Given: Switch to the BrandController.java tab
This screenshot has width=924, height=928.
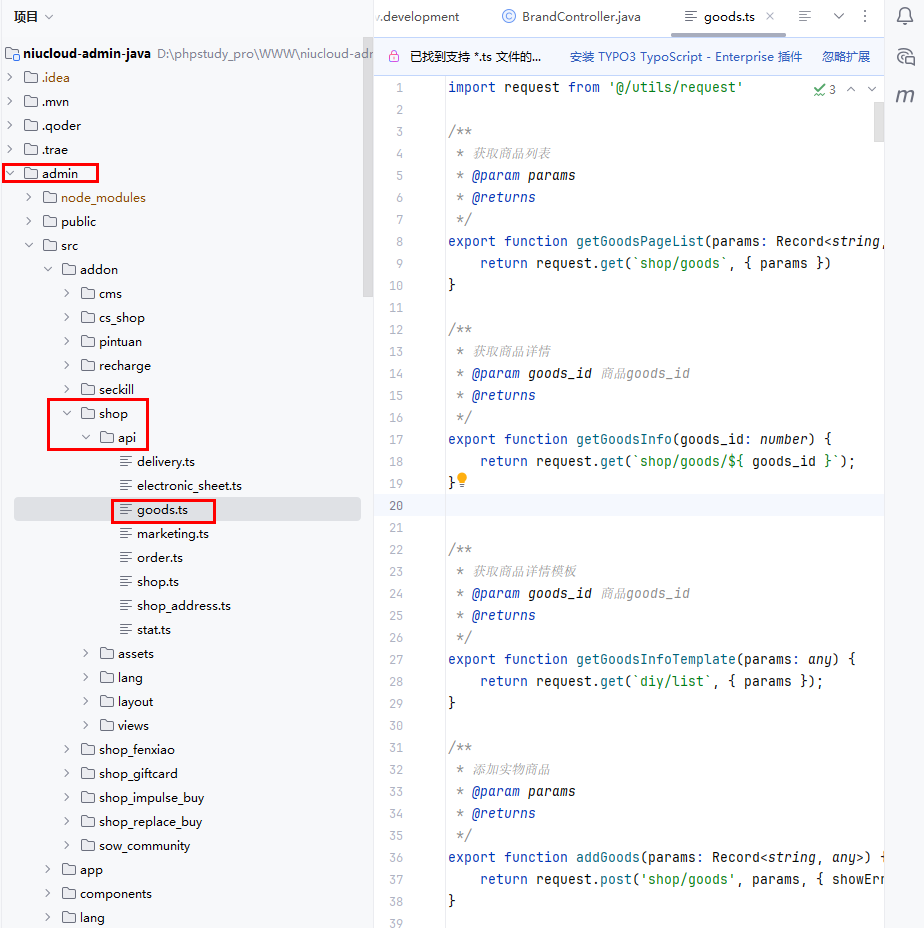Looking at the screenshot, I should coord(571,17).
